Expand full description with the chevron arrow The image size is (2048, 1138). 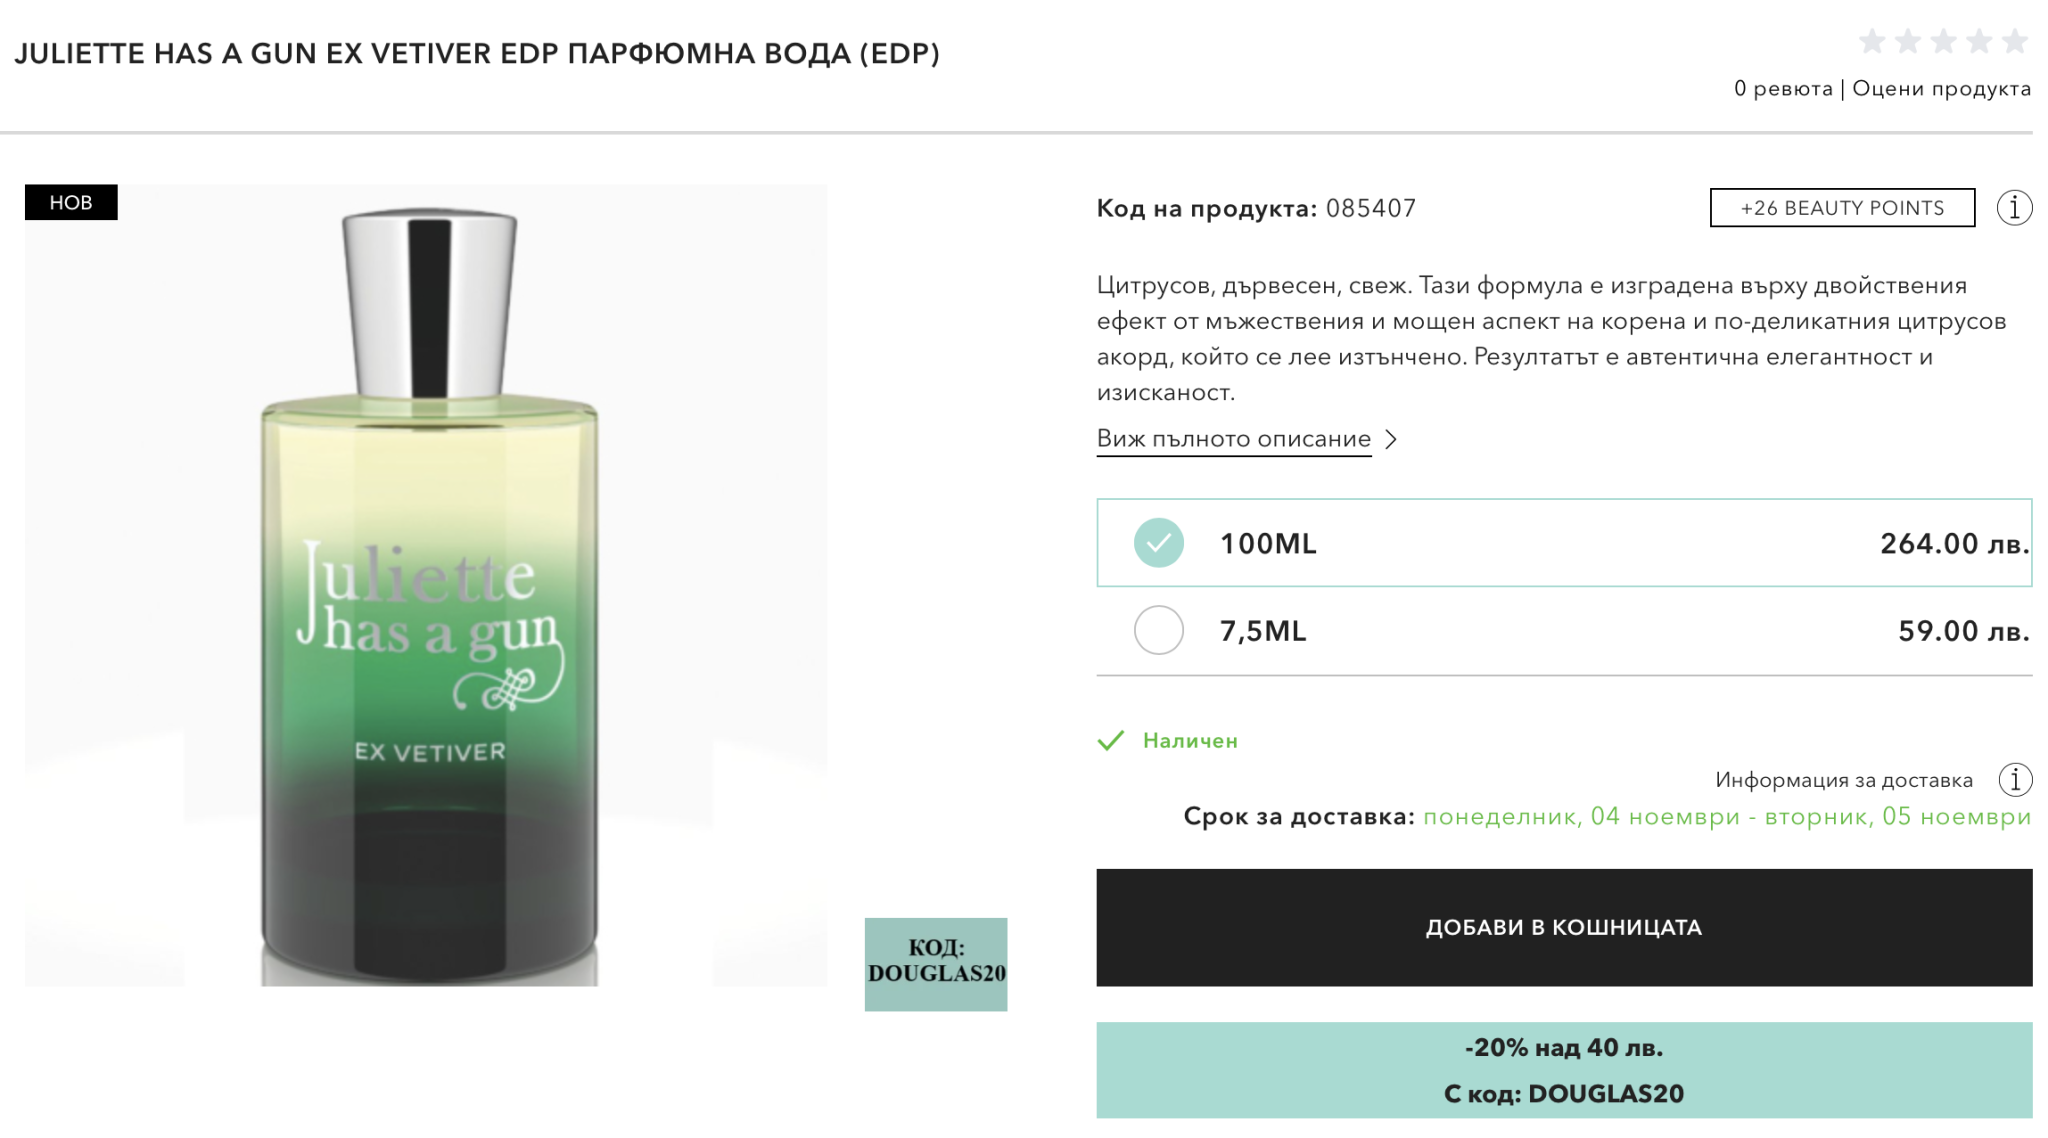coord(1391,439)
